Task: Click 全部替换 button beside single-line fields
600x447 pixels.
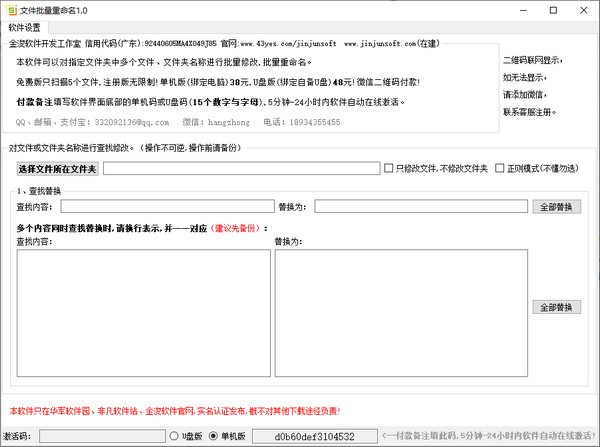Action: 556,207
